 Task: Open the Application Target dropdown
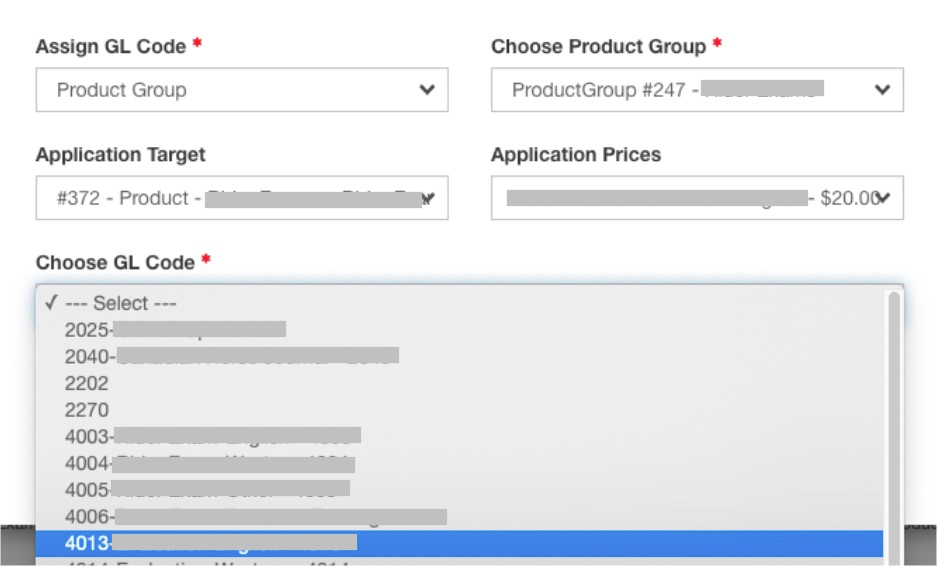click(241, 198)
